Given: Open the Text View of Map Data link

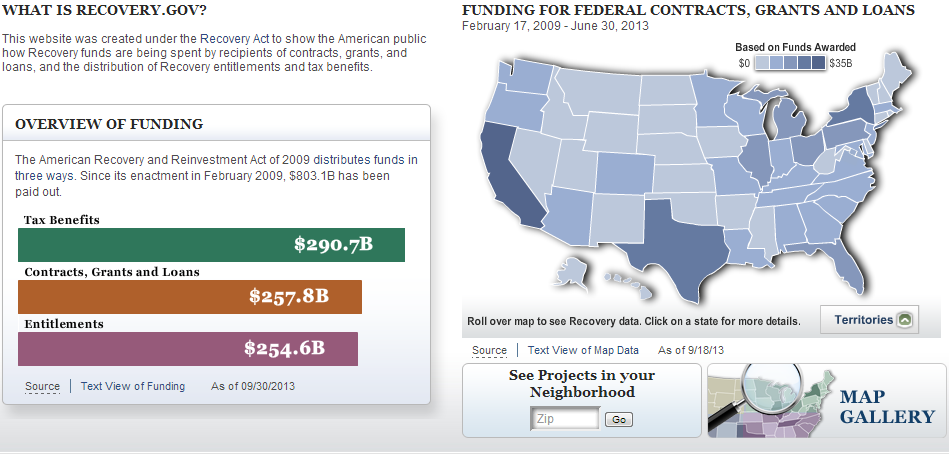Looking at the screenshot, I should pos(583,350).
